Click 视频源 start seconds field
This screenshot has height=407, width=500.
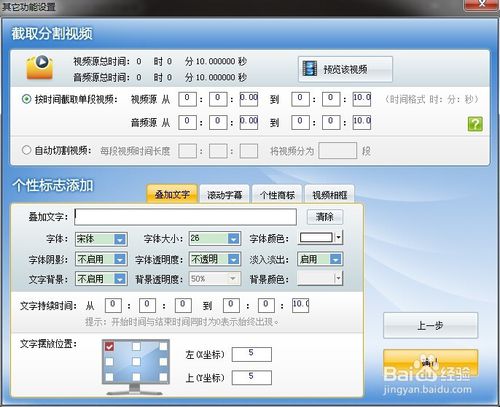249,99
